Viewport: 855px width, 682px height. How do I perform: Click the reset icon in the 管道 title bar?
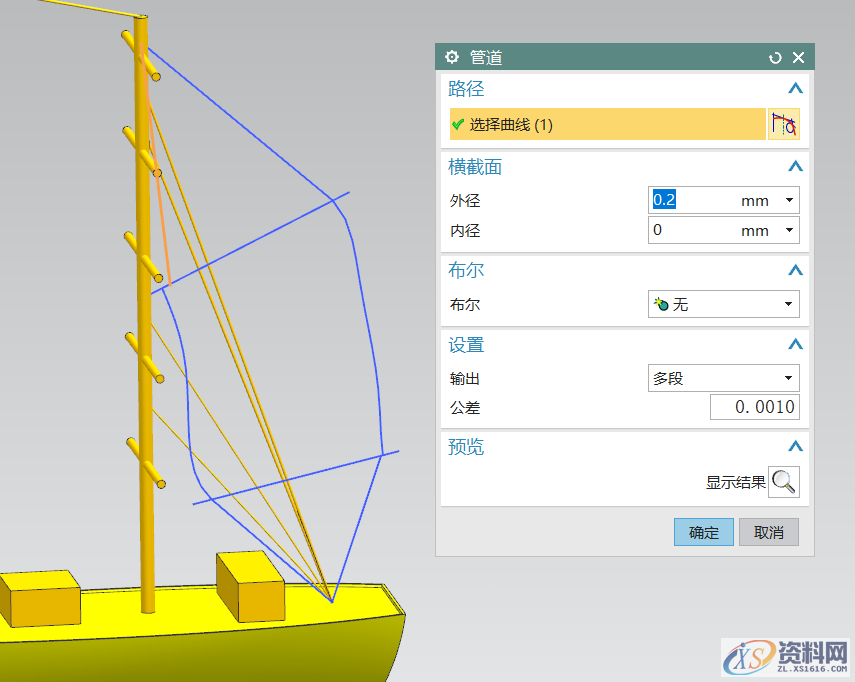click(x=775, y=57)
